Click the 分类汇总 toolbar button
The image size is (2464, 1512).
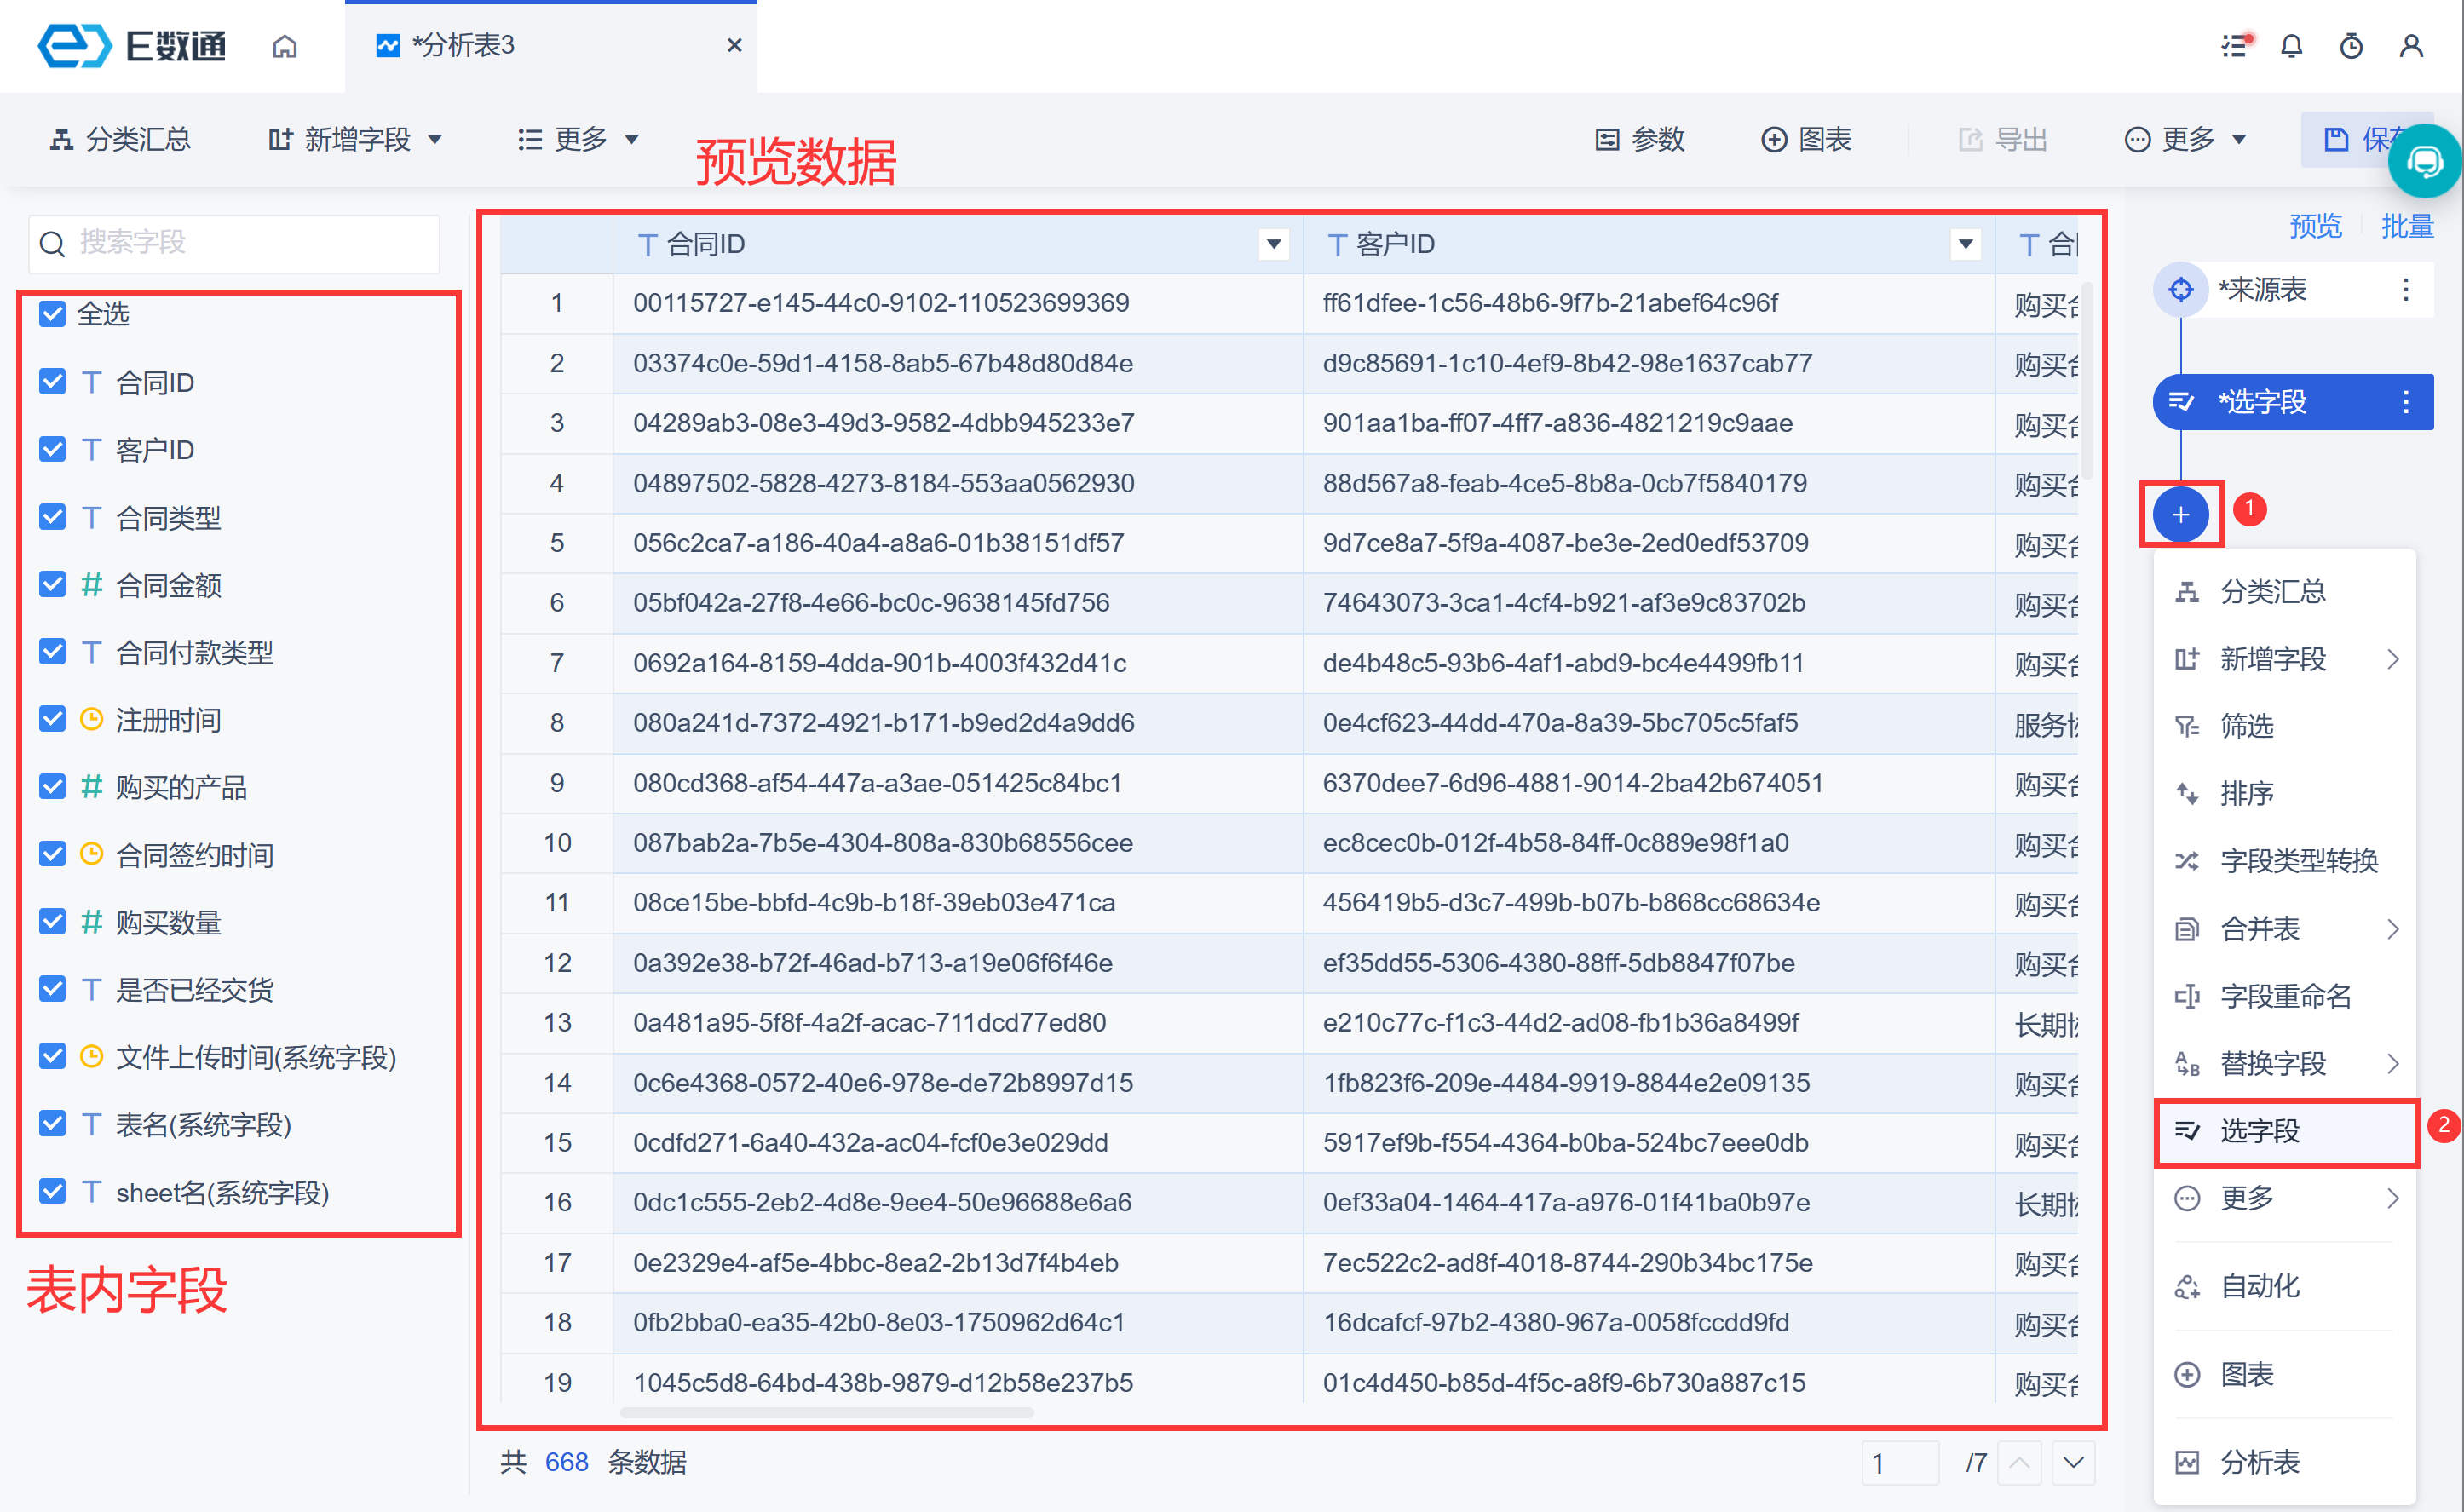click(120, 139)
